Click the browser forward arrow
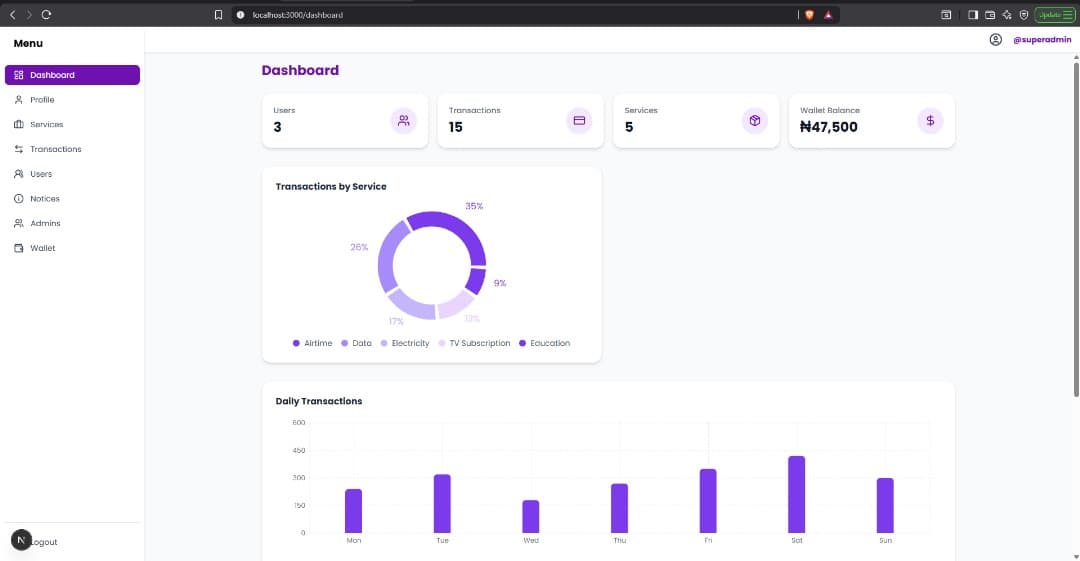 pyautogui.click(x=29, y=14)
